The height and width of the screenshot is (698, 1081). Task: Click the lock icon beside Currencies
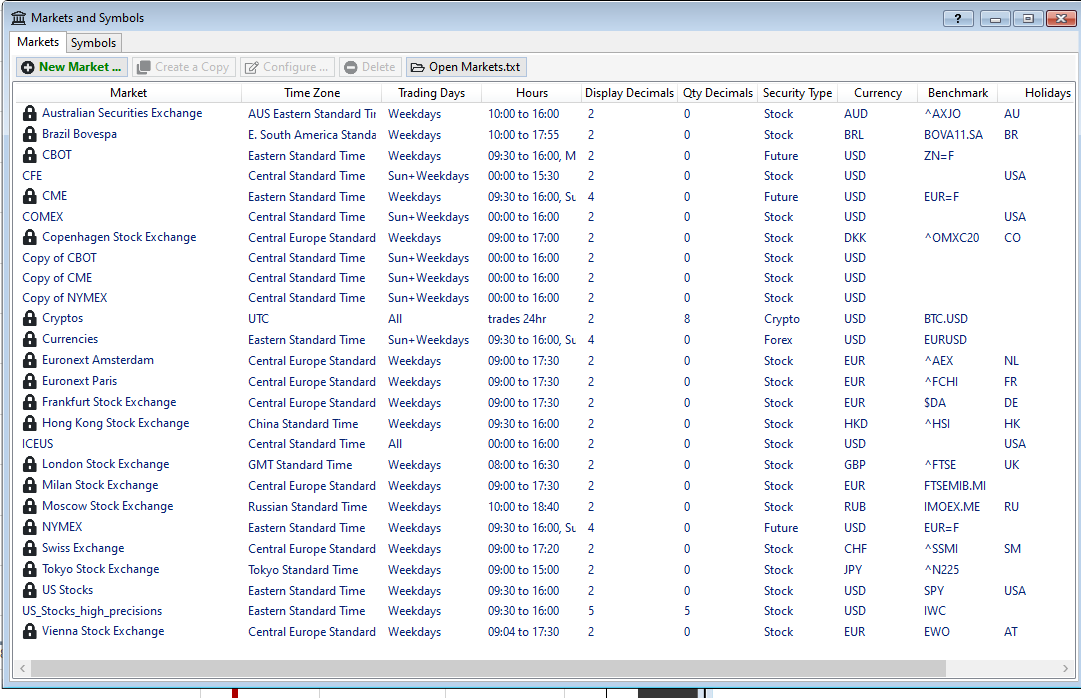tap(30, 339)
